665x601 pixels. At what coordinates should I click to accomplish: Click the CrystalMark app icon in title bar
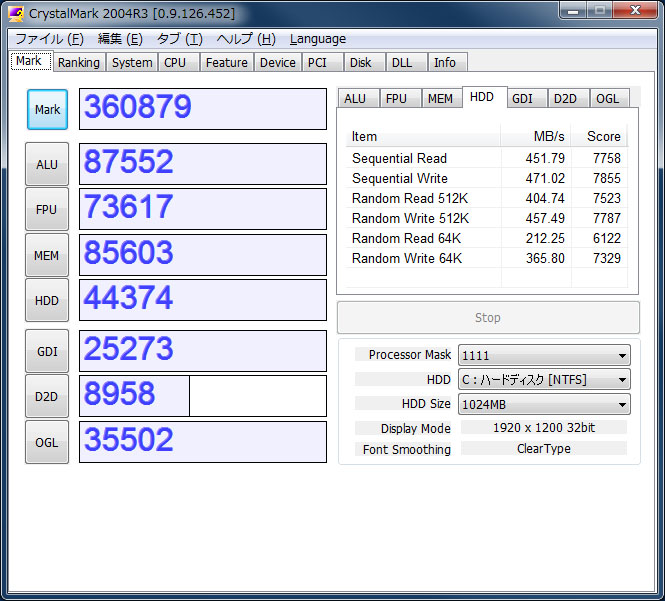[x=15, y=14]
